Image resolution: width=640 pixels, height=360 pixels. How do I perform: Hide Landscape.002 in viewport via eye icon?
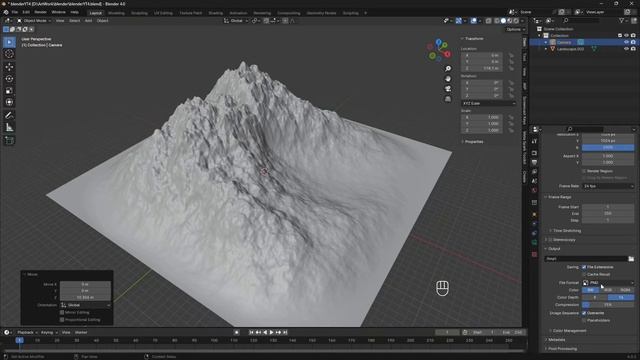point(627,49)
